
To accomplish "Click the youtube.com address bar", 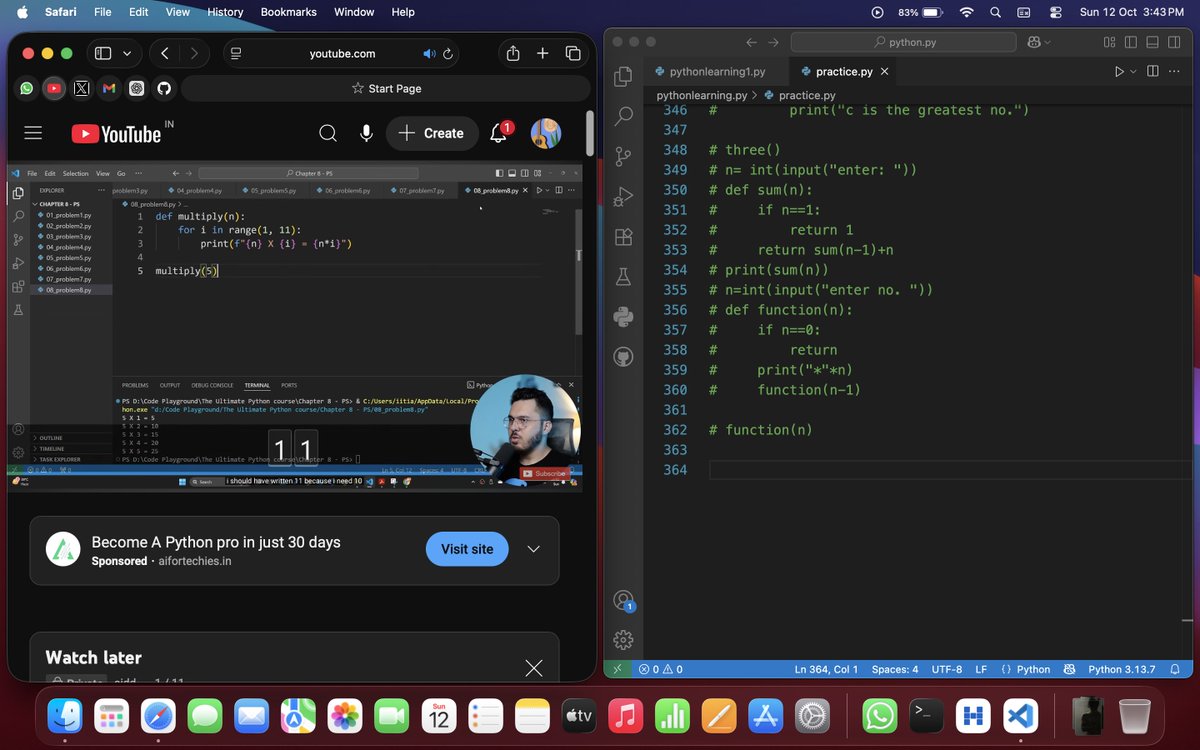I will pos(342,54).
